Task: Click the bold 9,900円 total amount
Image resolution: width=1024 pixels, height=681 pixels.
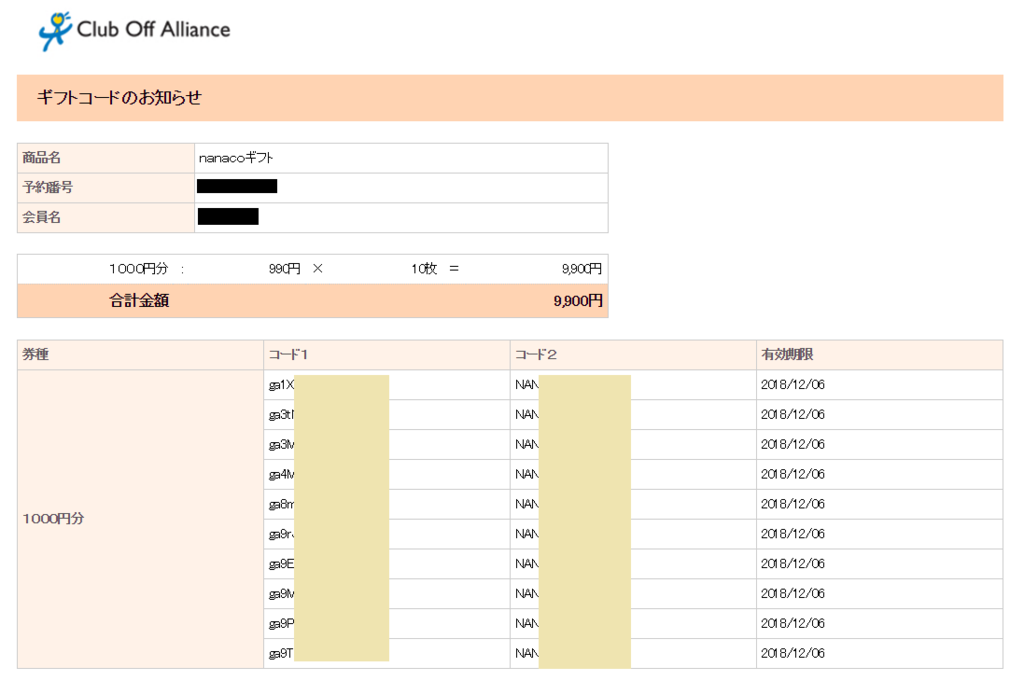Action: point(578,301)
